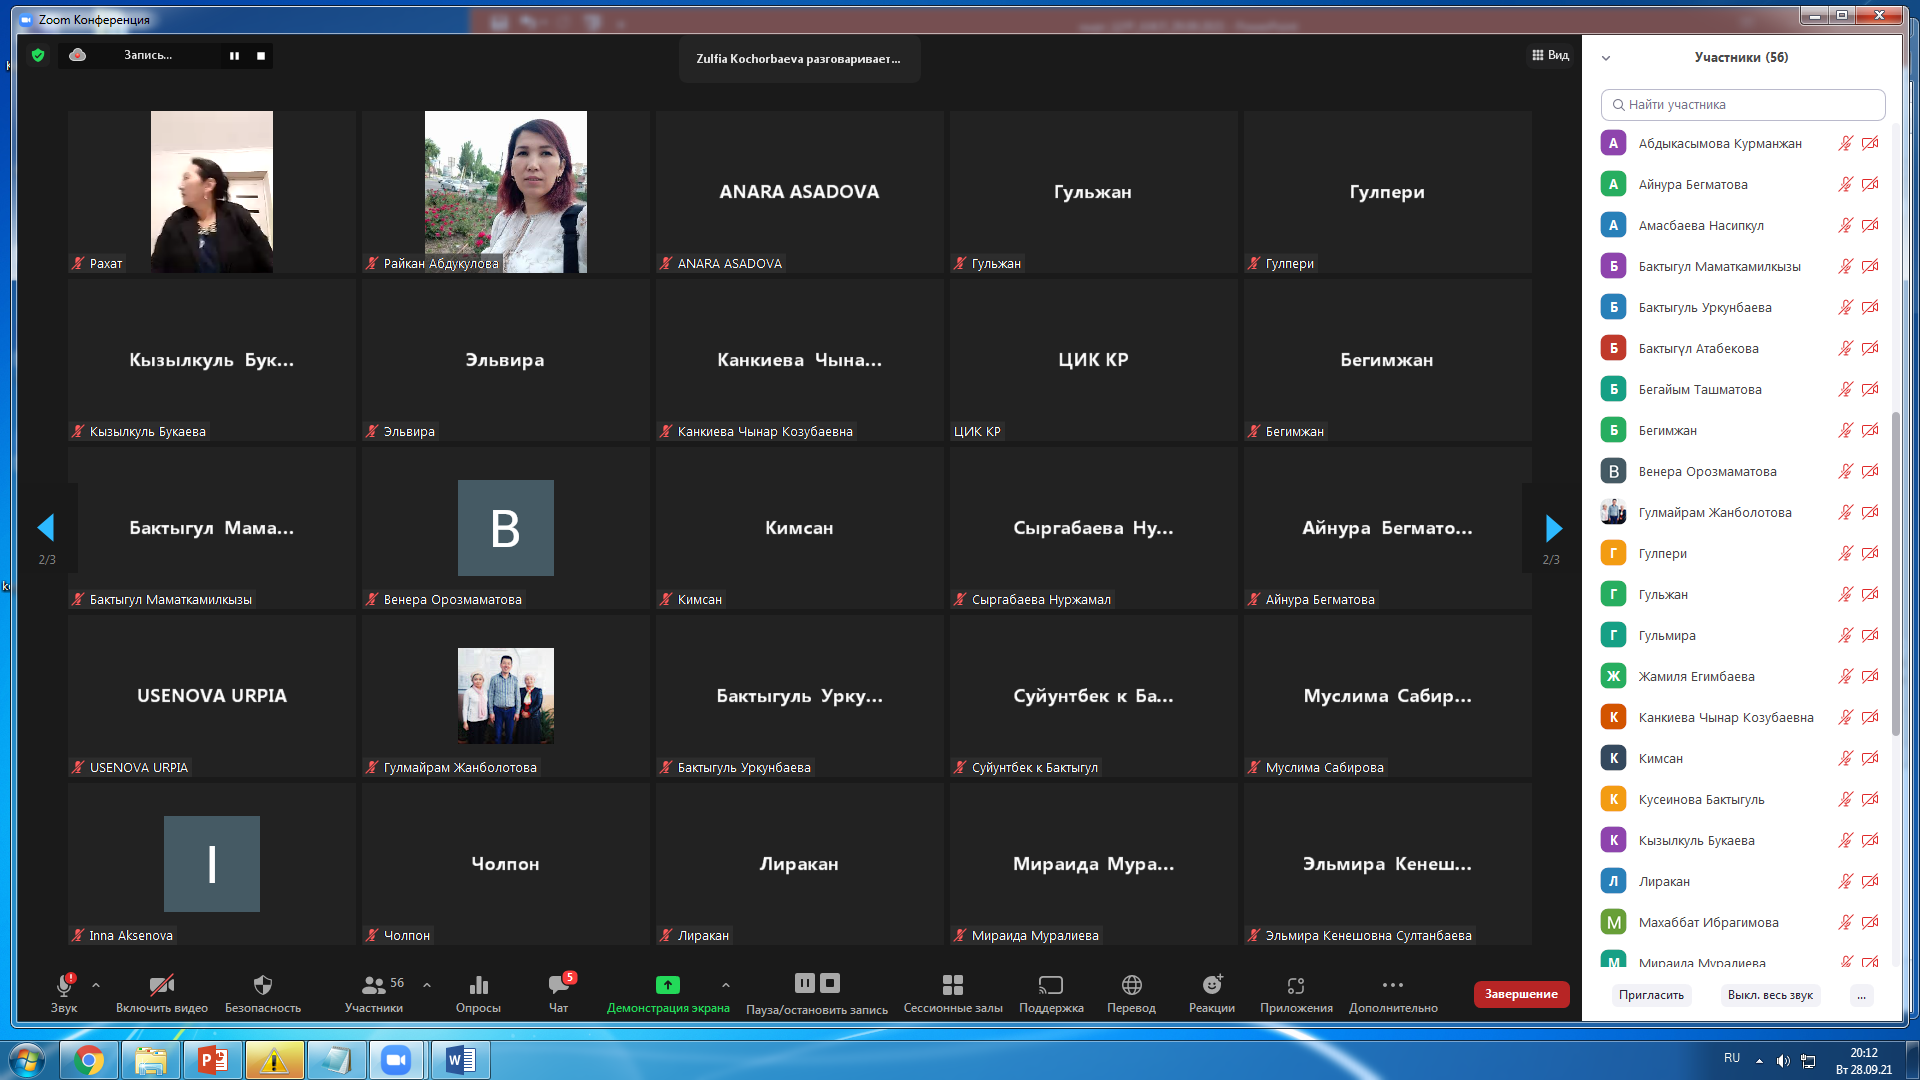1920x1080 pixels.
Task: Click the Приложения apps icon
Action: pyautogui.click(x=1295, y=987)
